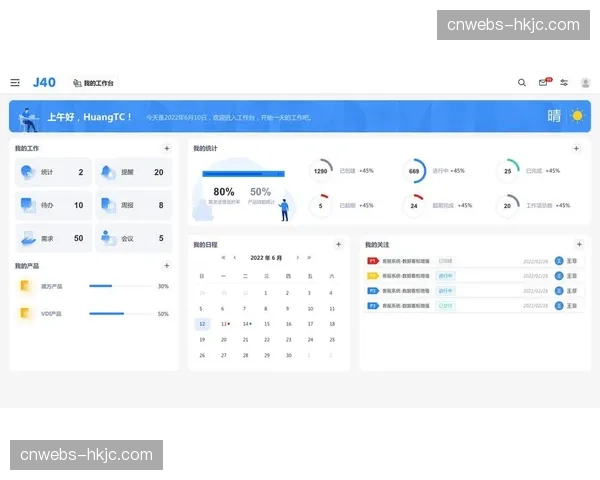Click the plus icon in the 我的关注 panel
Screen dimensions: 600x480
[579, 244]
